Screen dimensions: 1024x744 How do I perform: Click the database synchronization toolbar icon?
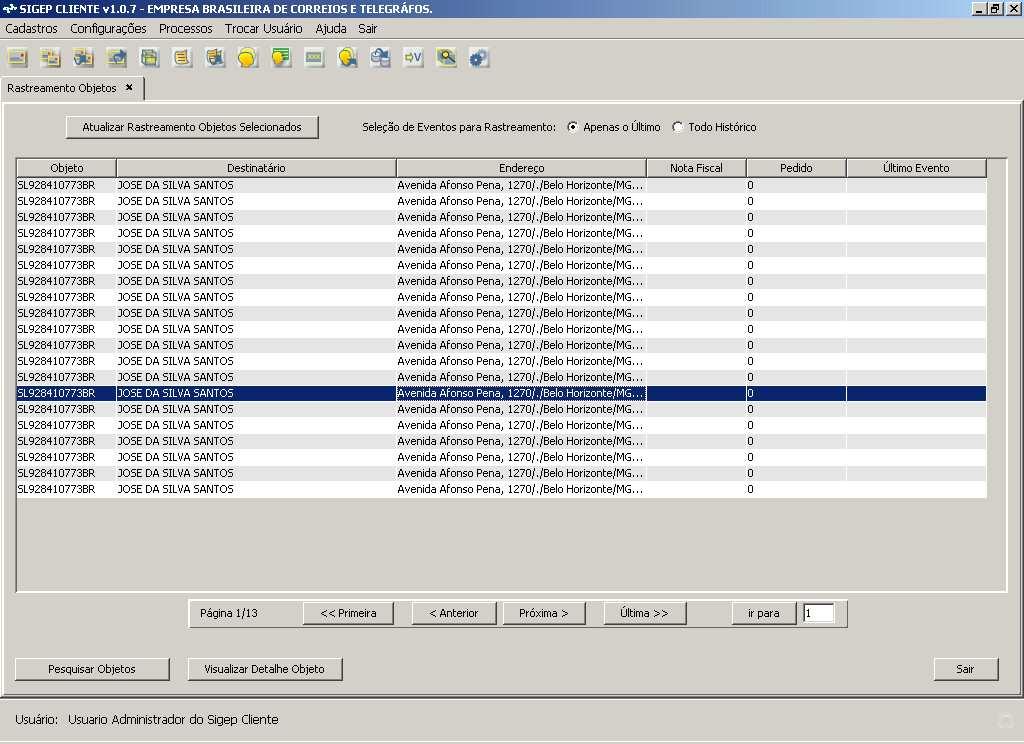coord(381,57)
